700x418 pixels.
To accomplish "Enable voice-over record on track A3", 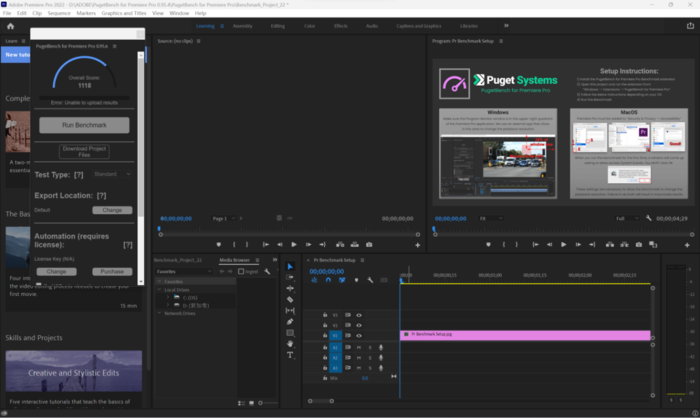I will pyautogui.click(x=381, y=368).
